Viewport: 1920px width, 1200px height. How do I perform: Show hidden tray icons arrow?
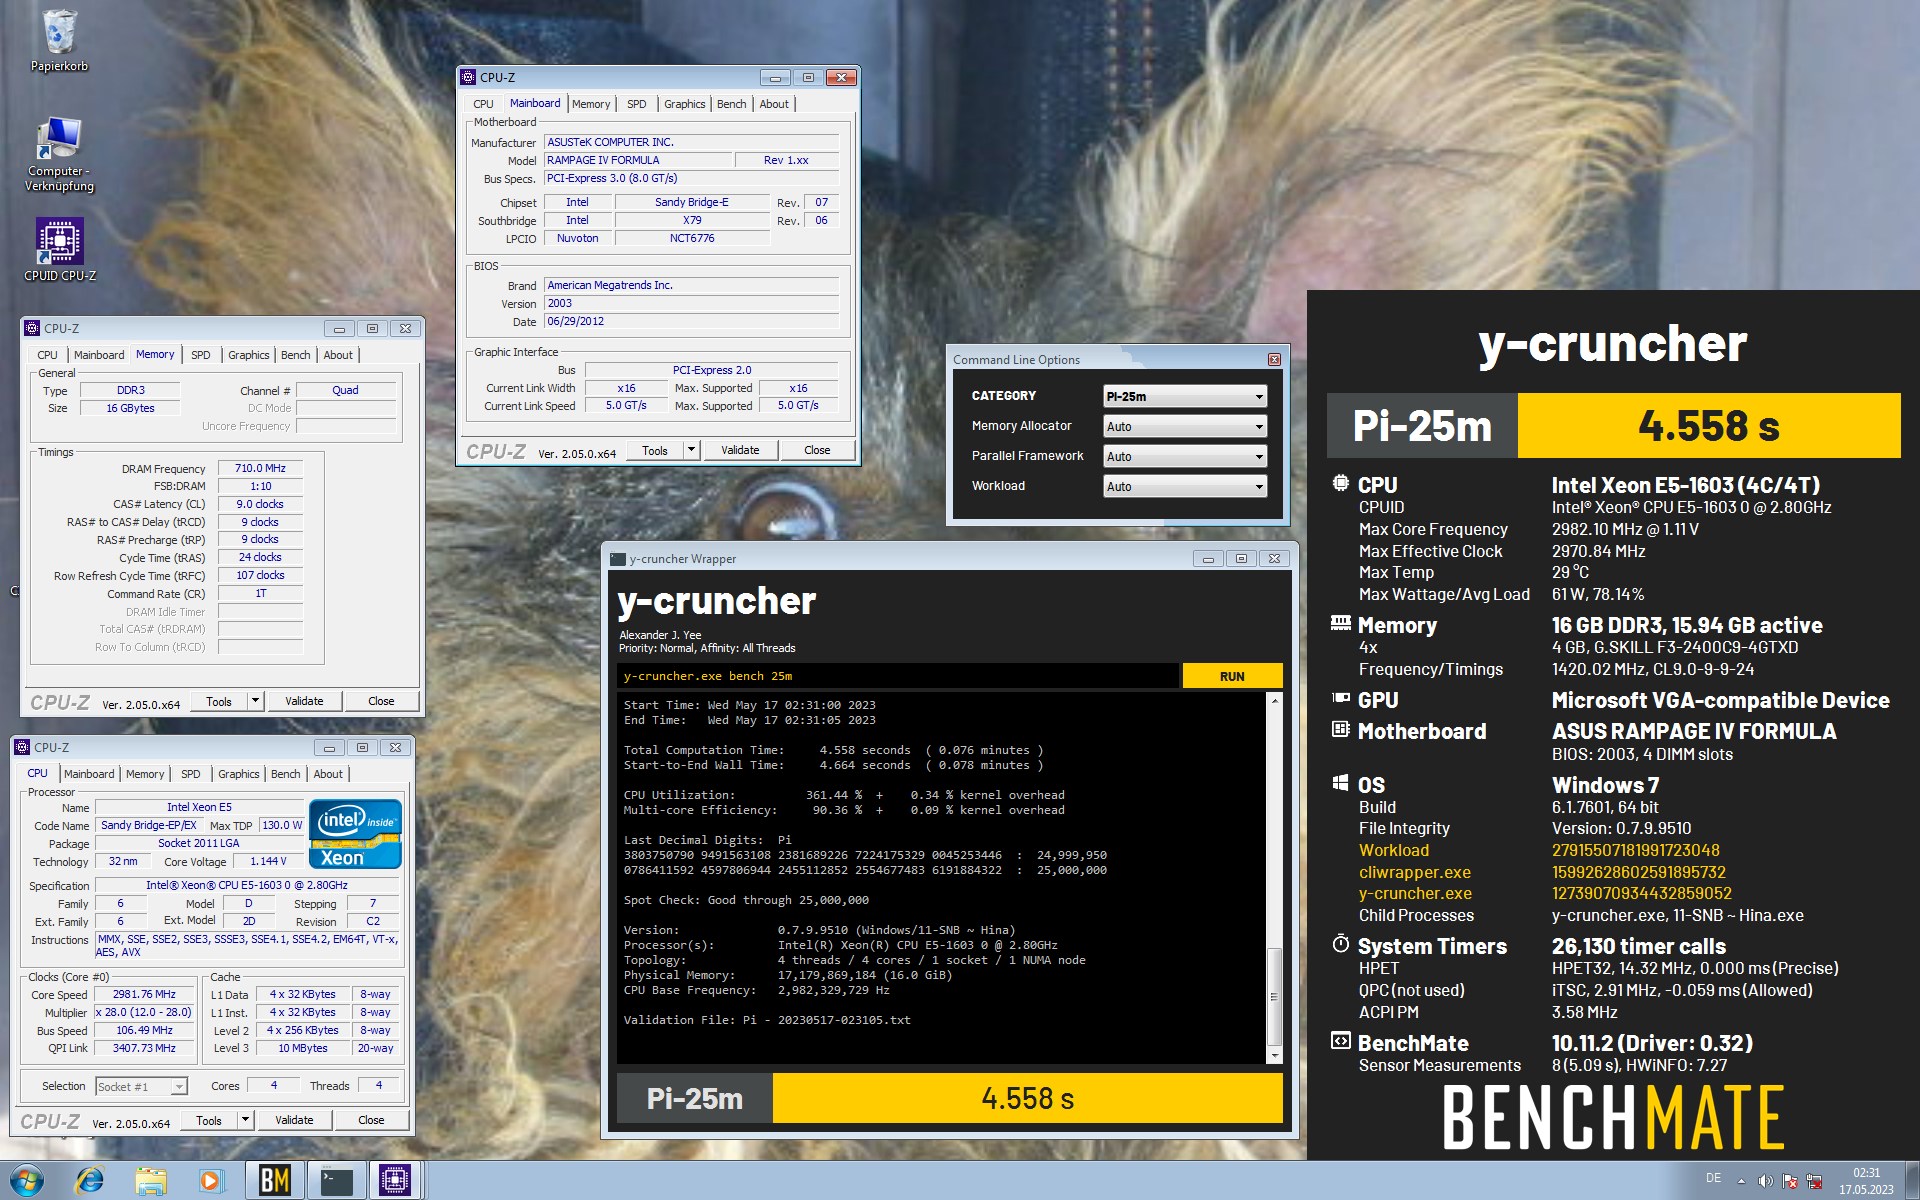click(1741, 1181)
